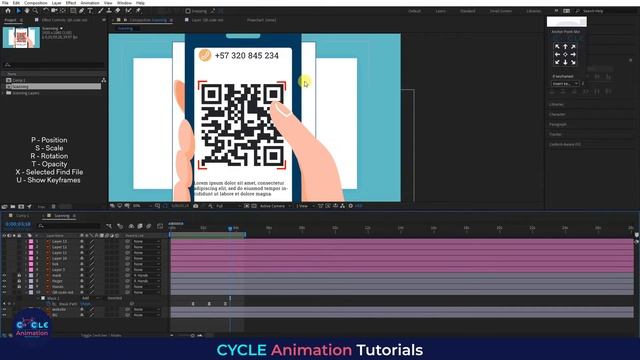Open the Mask 1 mode dropdown Add

90,298
